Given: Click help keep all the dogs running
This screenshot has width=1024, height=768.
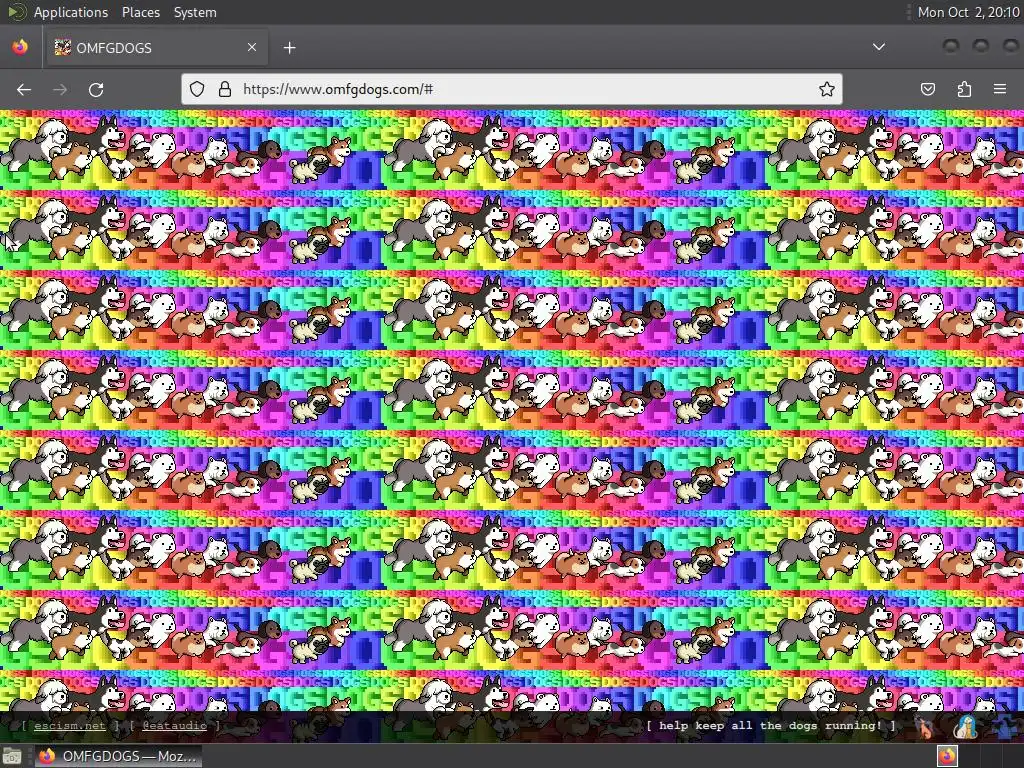Looking at the screenshot, I should [771, 726].
